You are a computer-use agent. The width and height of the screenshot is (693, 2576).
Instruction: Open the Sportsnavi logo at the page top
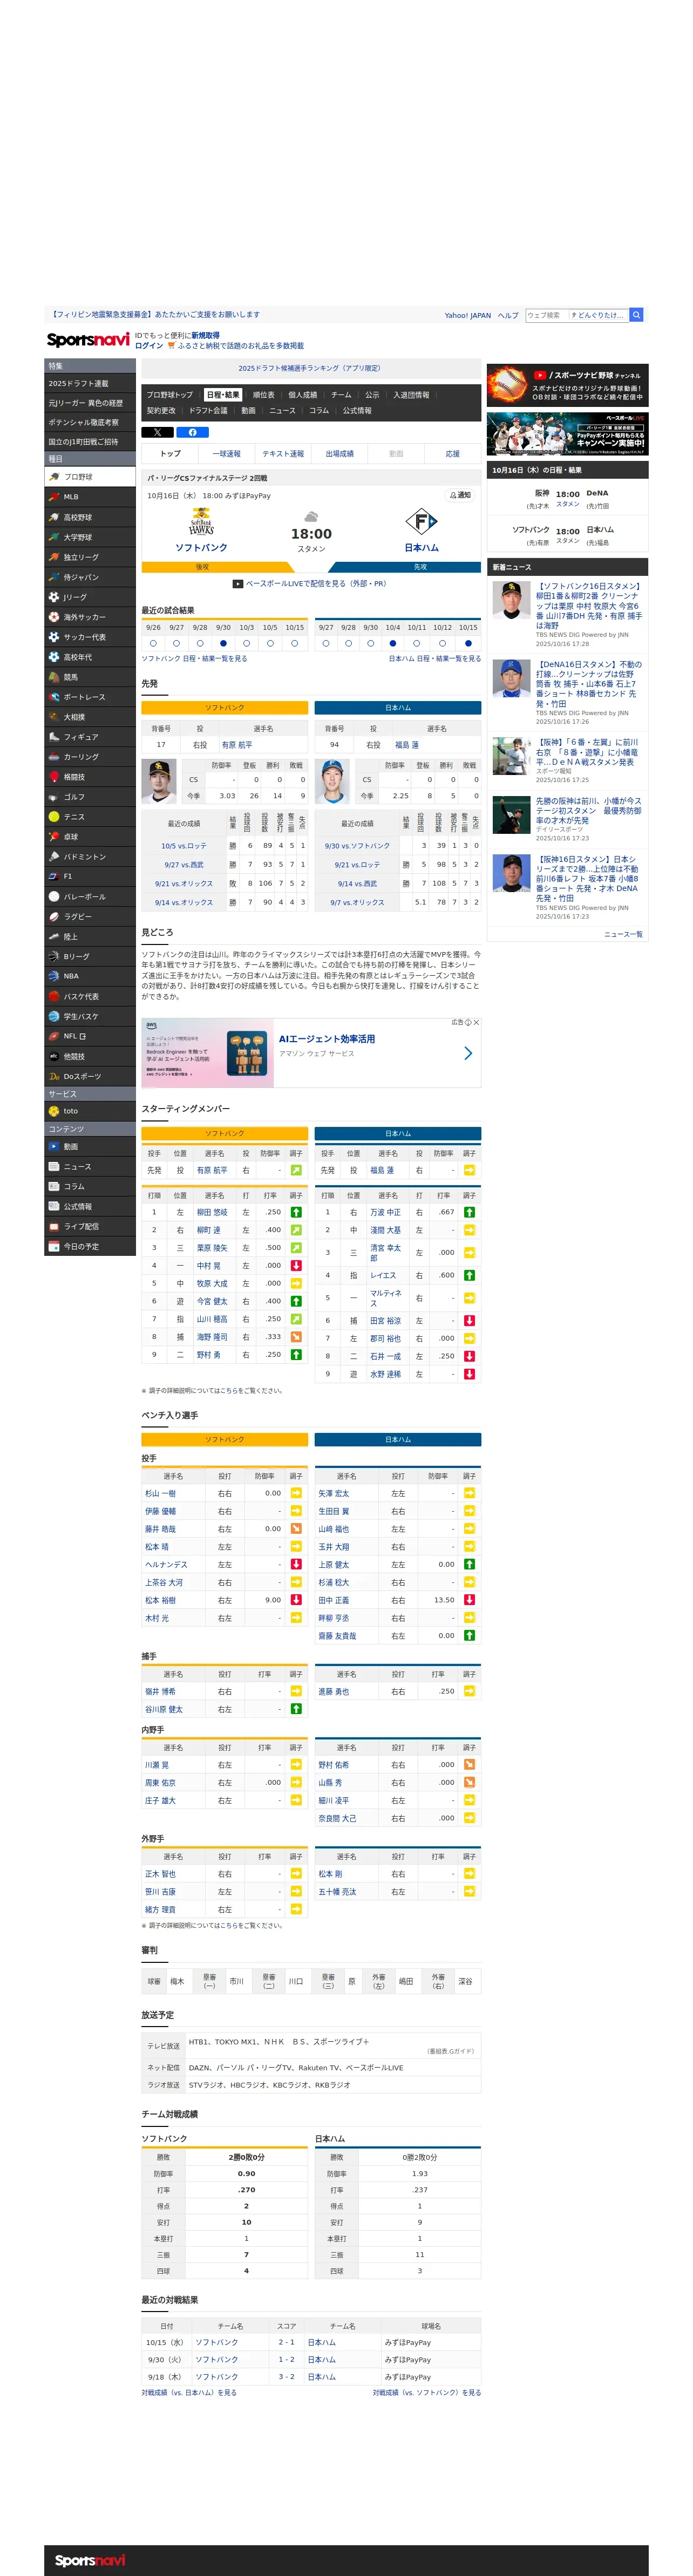(88, 340)
